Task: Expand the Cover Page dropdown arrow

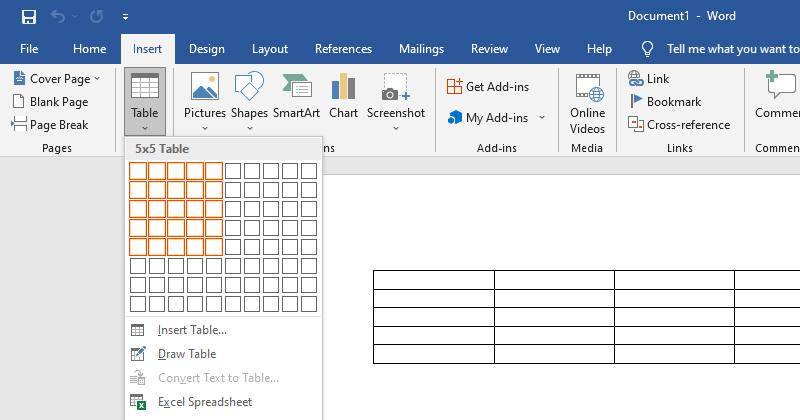Action: click(97, 79)
